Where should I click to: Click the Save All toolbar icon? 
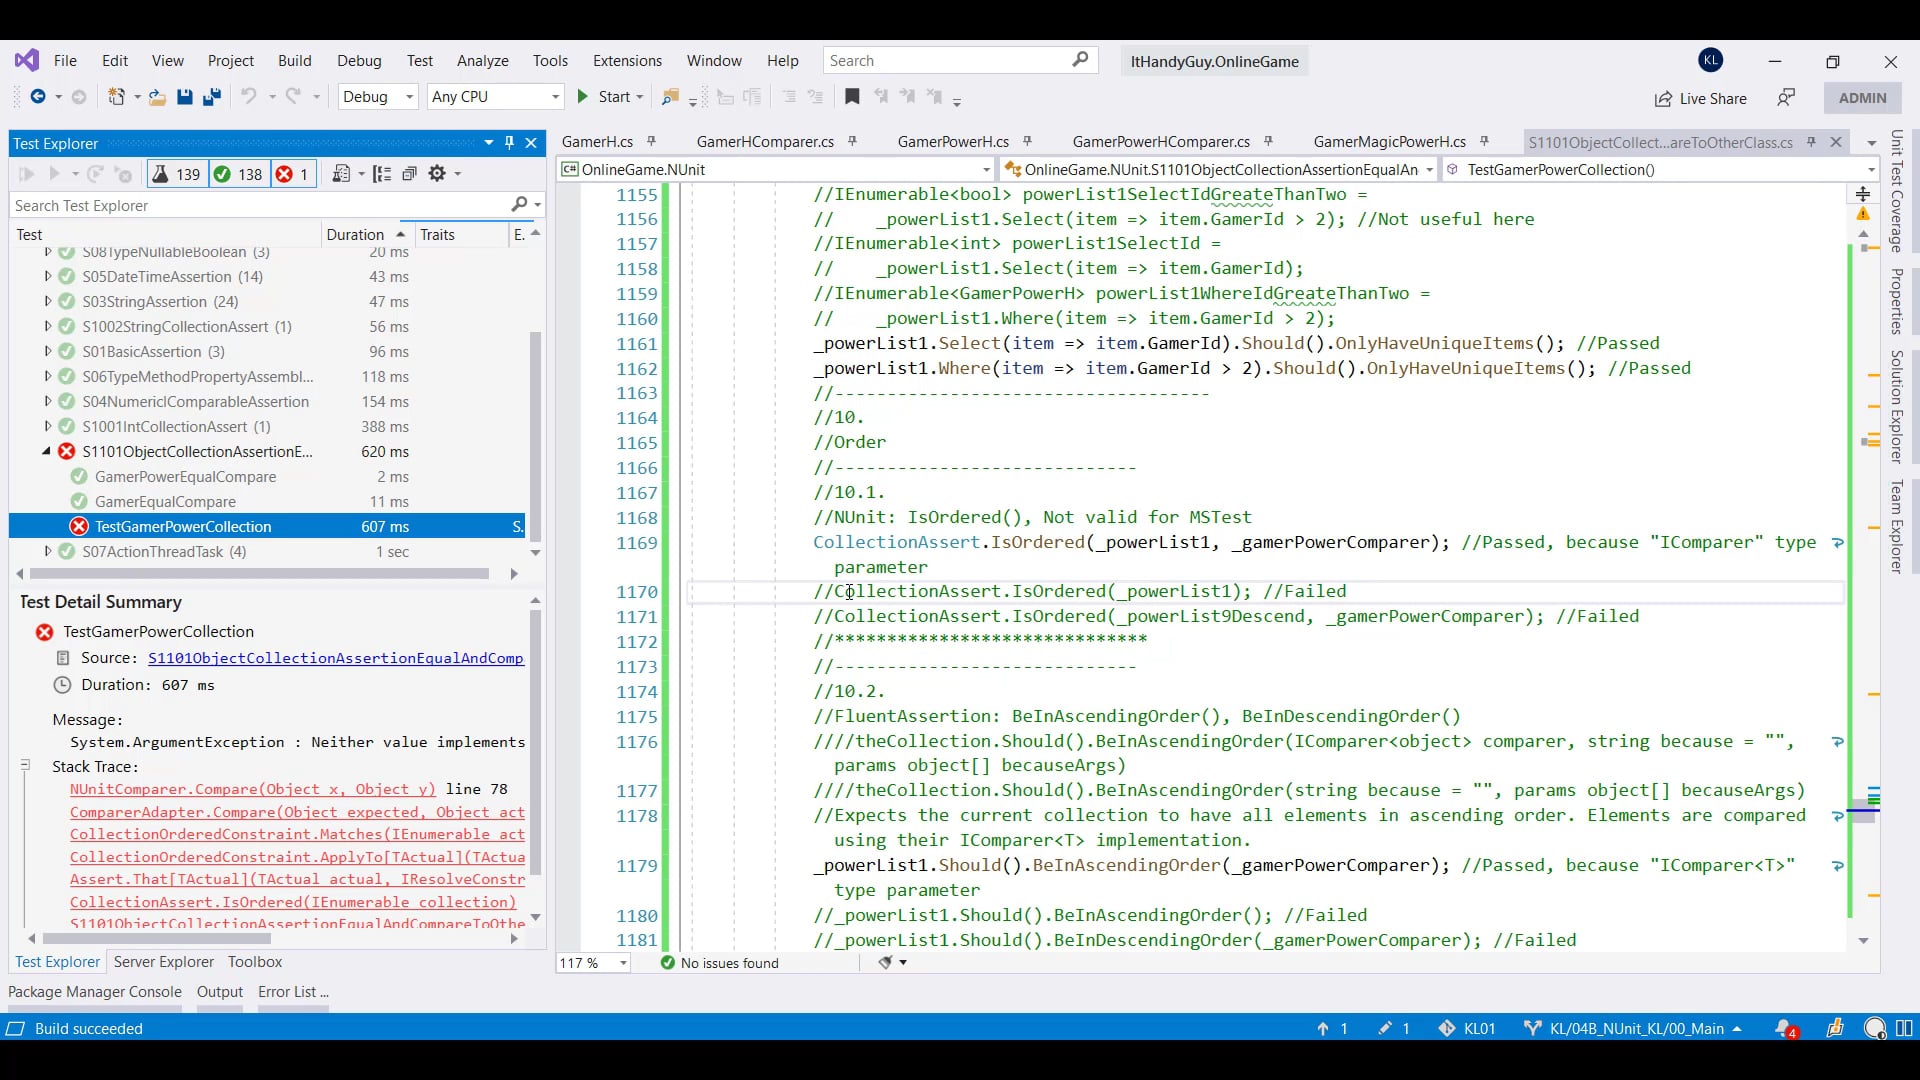212,97
